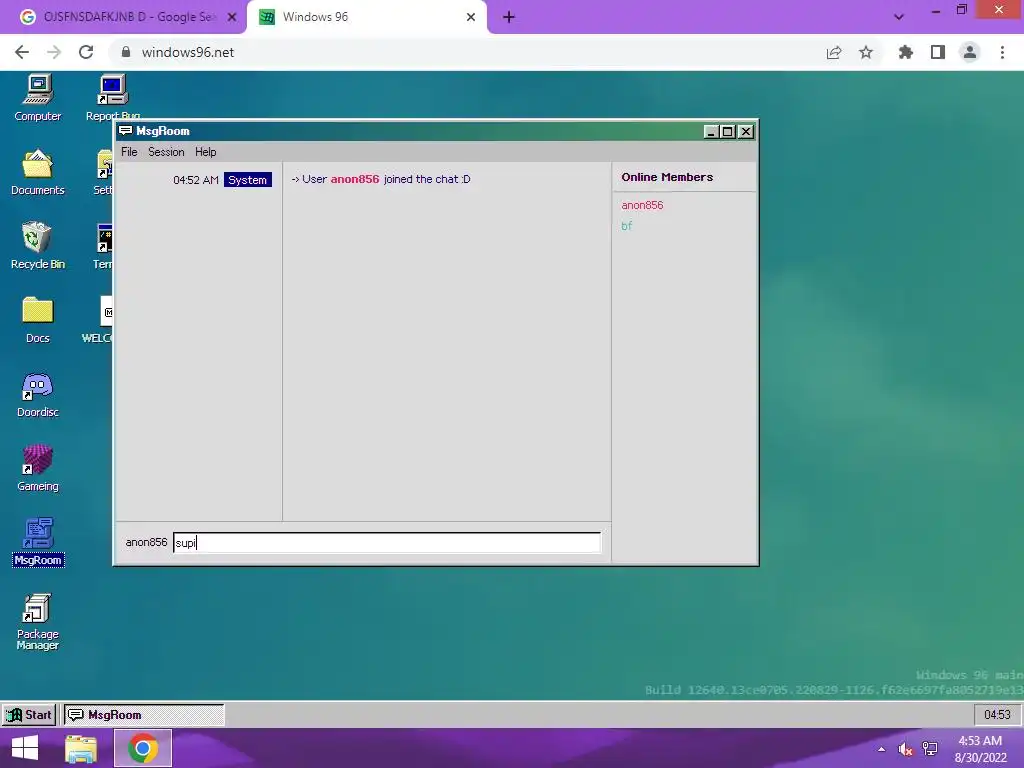Image resolution: width=1024 pixels, height=768 pixels.
Task: Open the Docs folder icon
Action: [38, 320]
